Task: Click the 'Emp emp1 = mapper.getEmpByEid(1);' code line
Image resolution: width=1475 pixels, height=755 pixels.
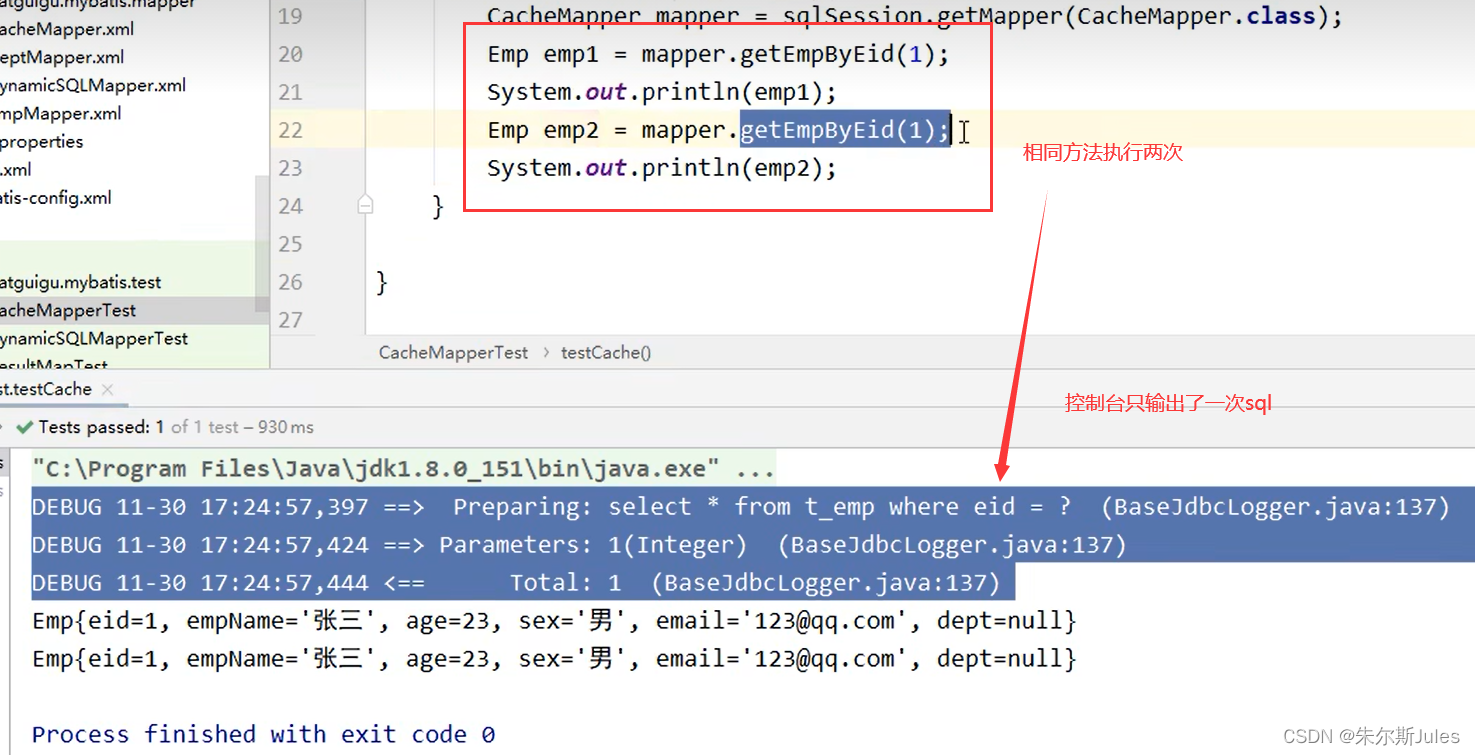Action: (x=717, y=54)
